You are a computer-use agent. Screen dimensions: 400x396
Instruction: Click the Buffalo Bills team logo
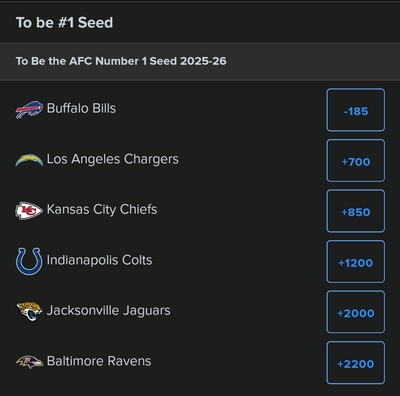(29, 109)
